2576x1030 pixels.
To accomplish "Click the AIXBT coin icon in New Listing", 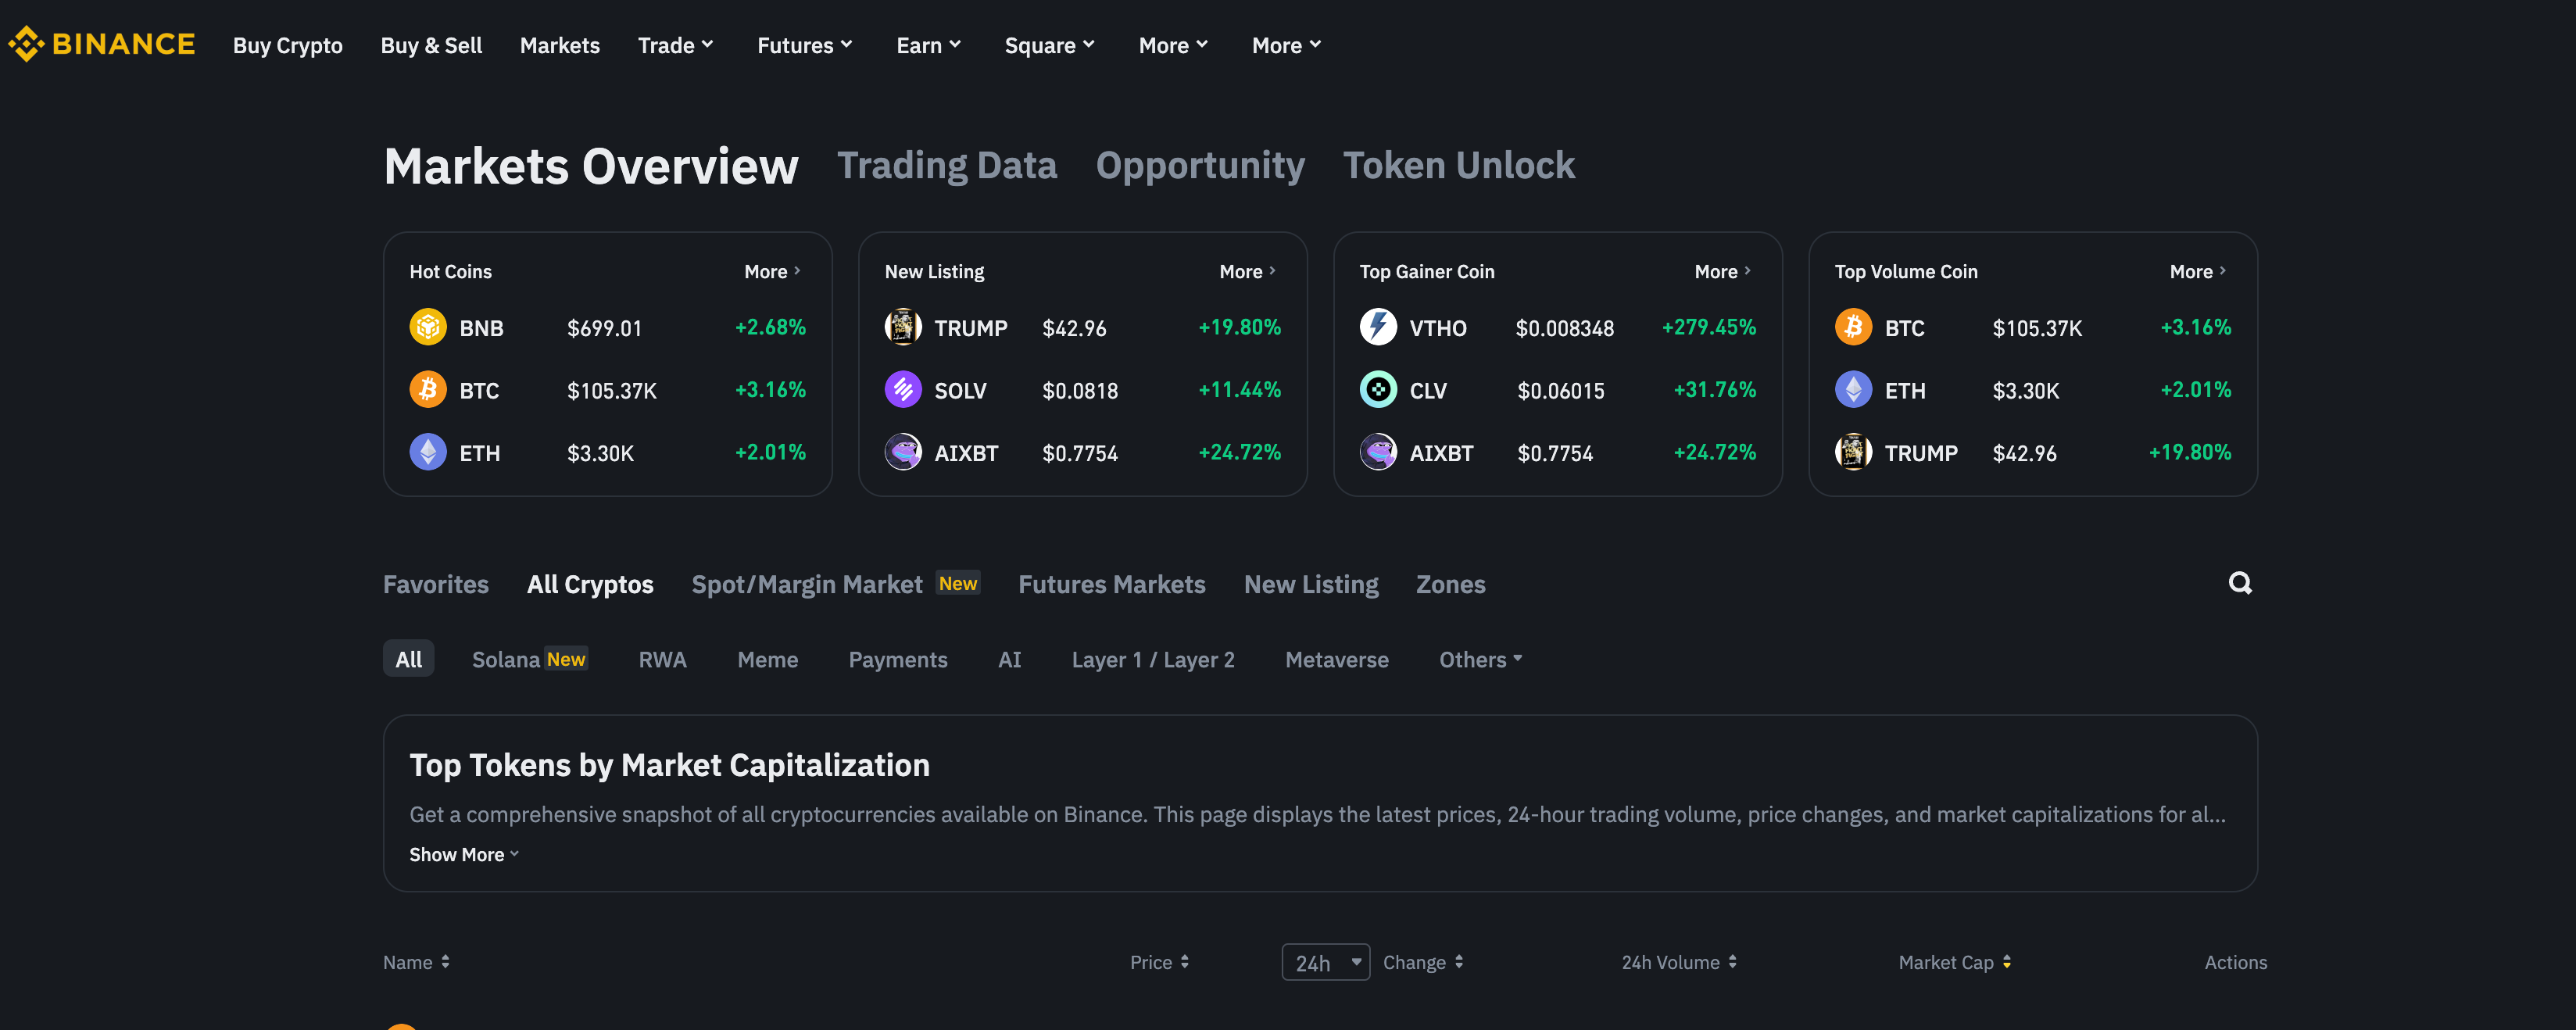I will 903,452.
